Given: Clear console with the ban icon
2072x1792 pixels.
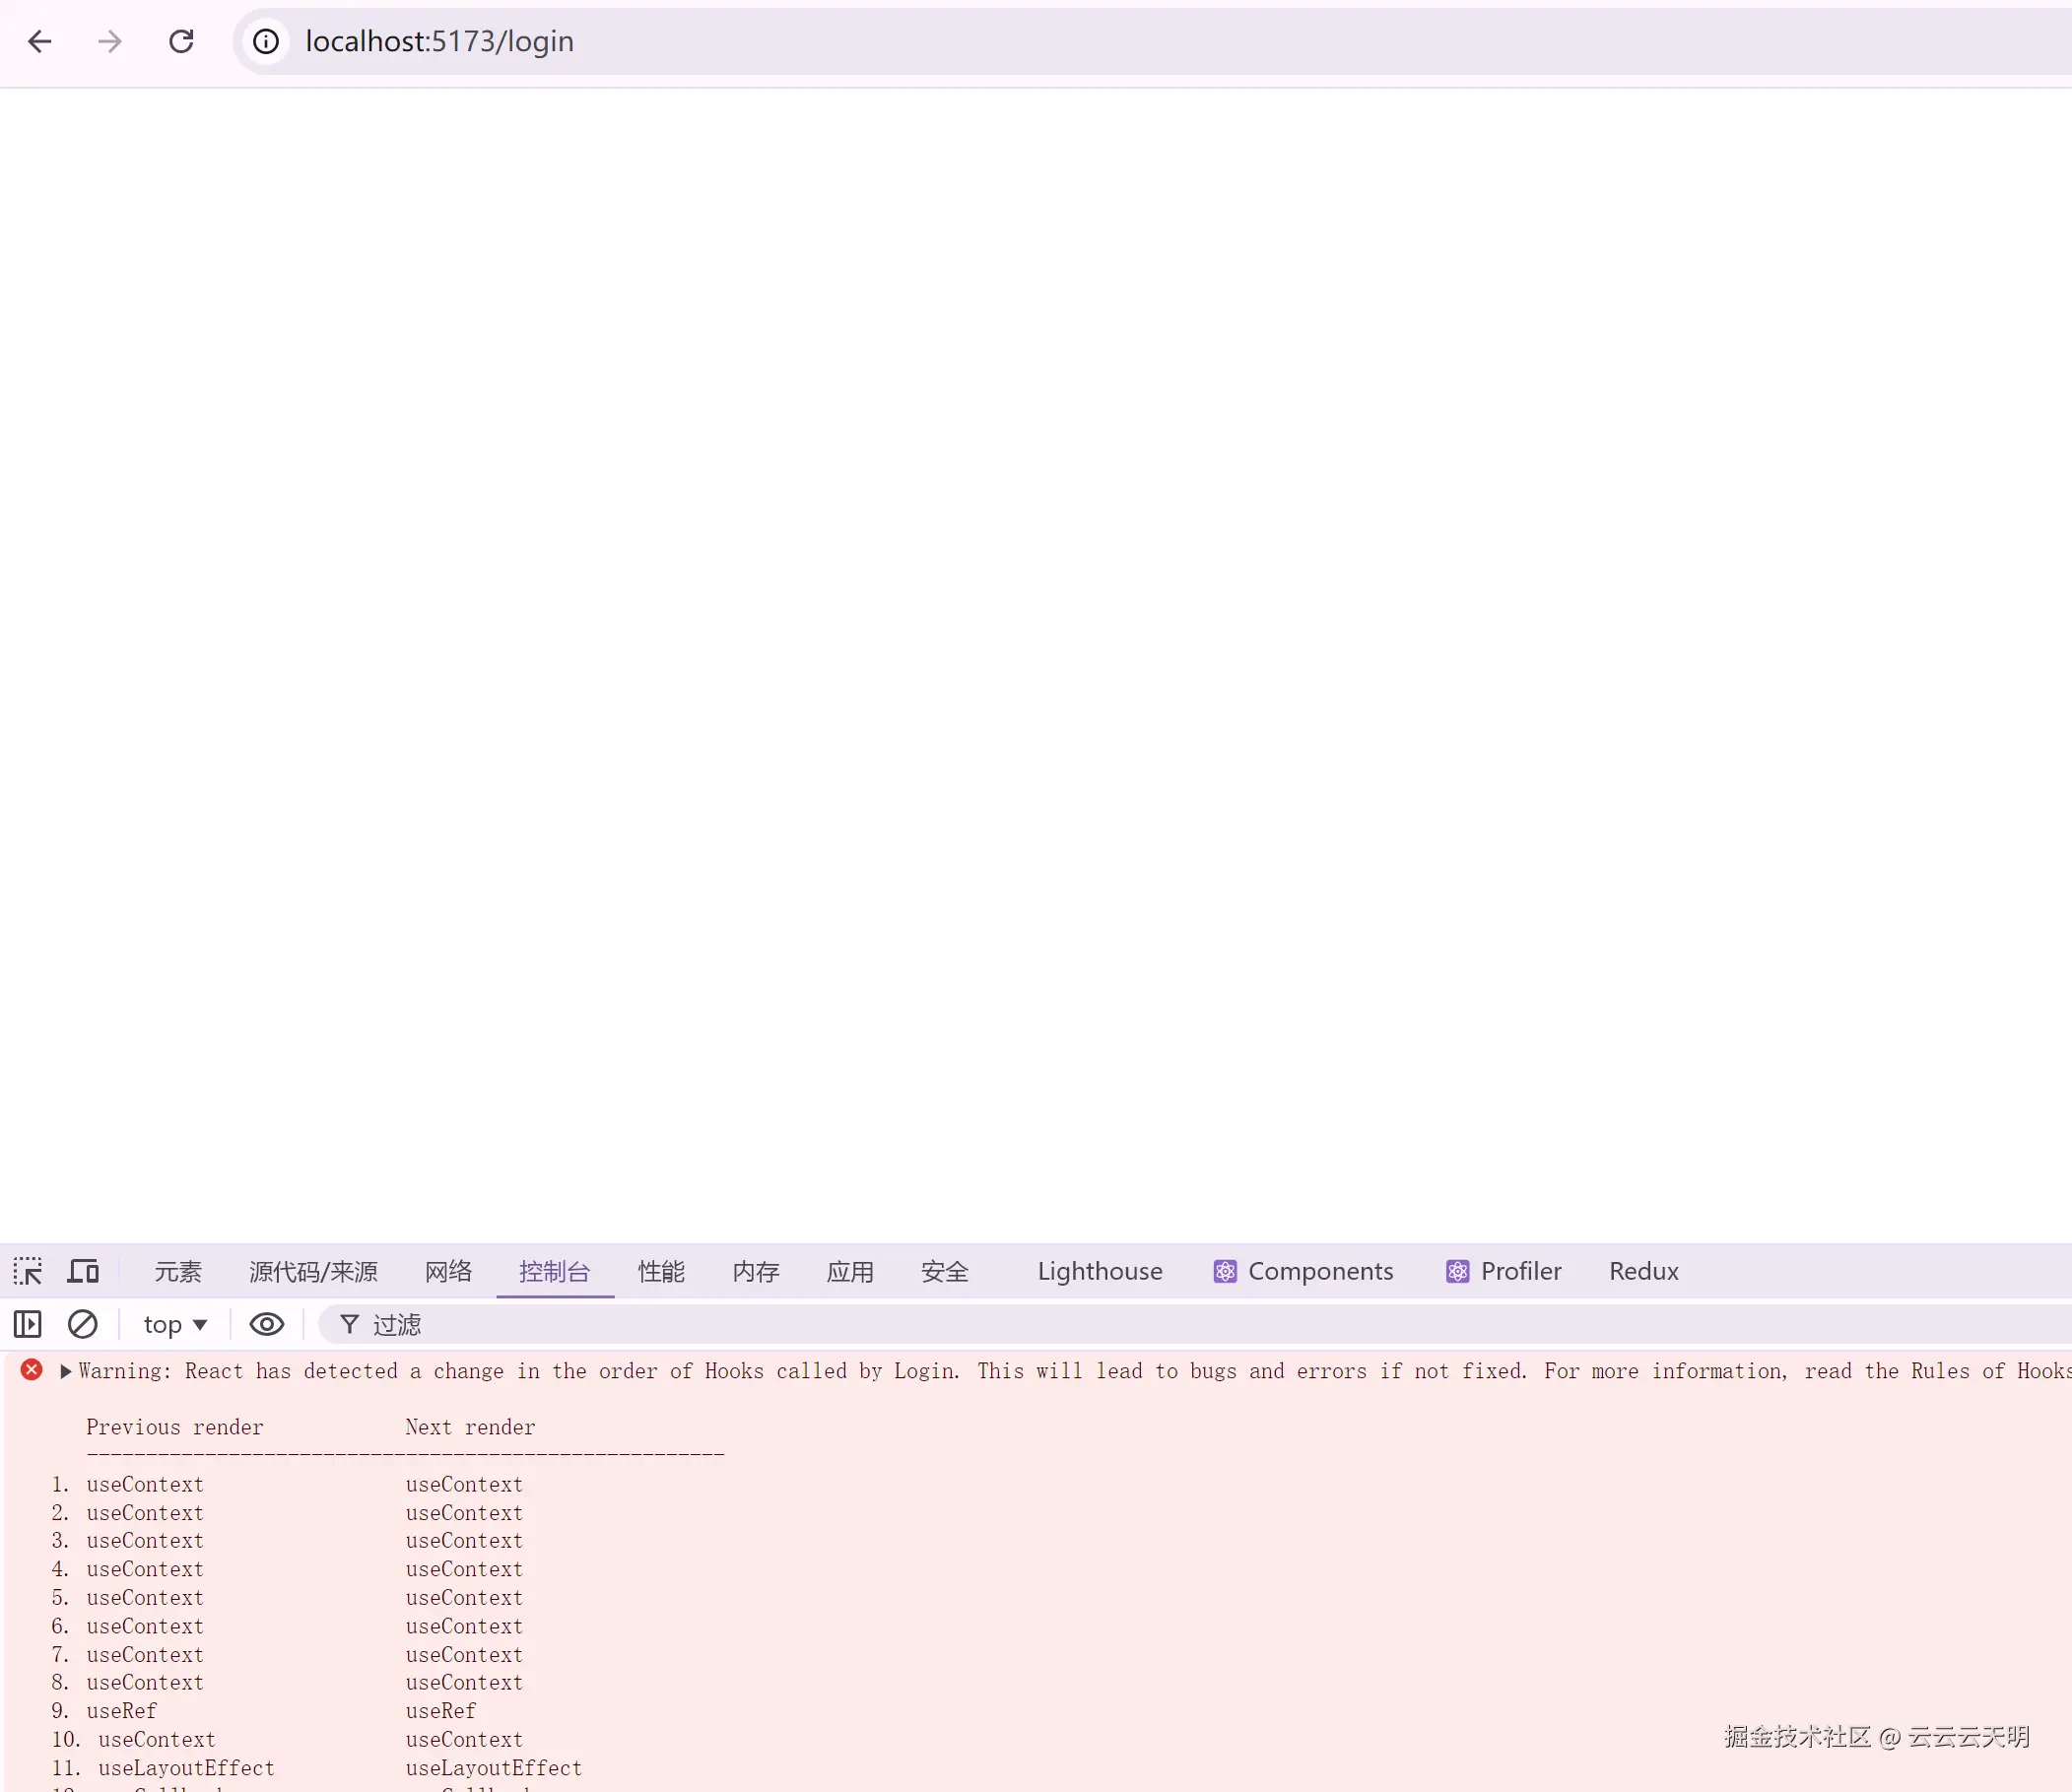Looking at the screenshot, I should click(82, 1324).
